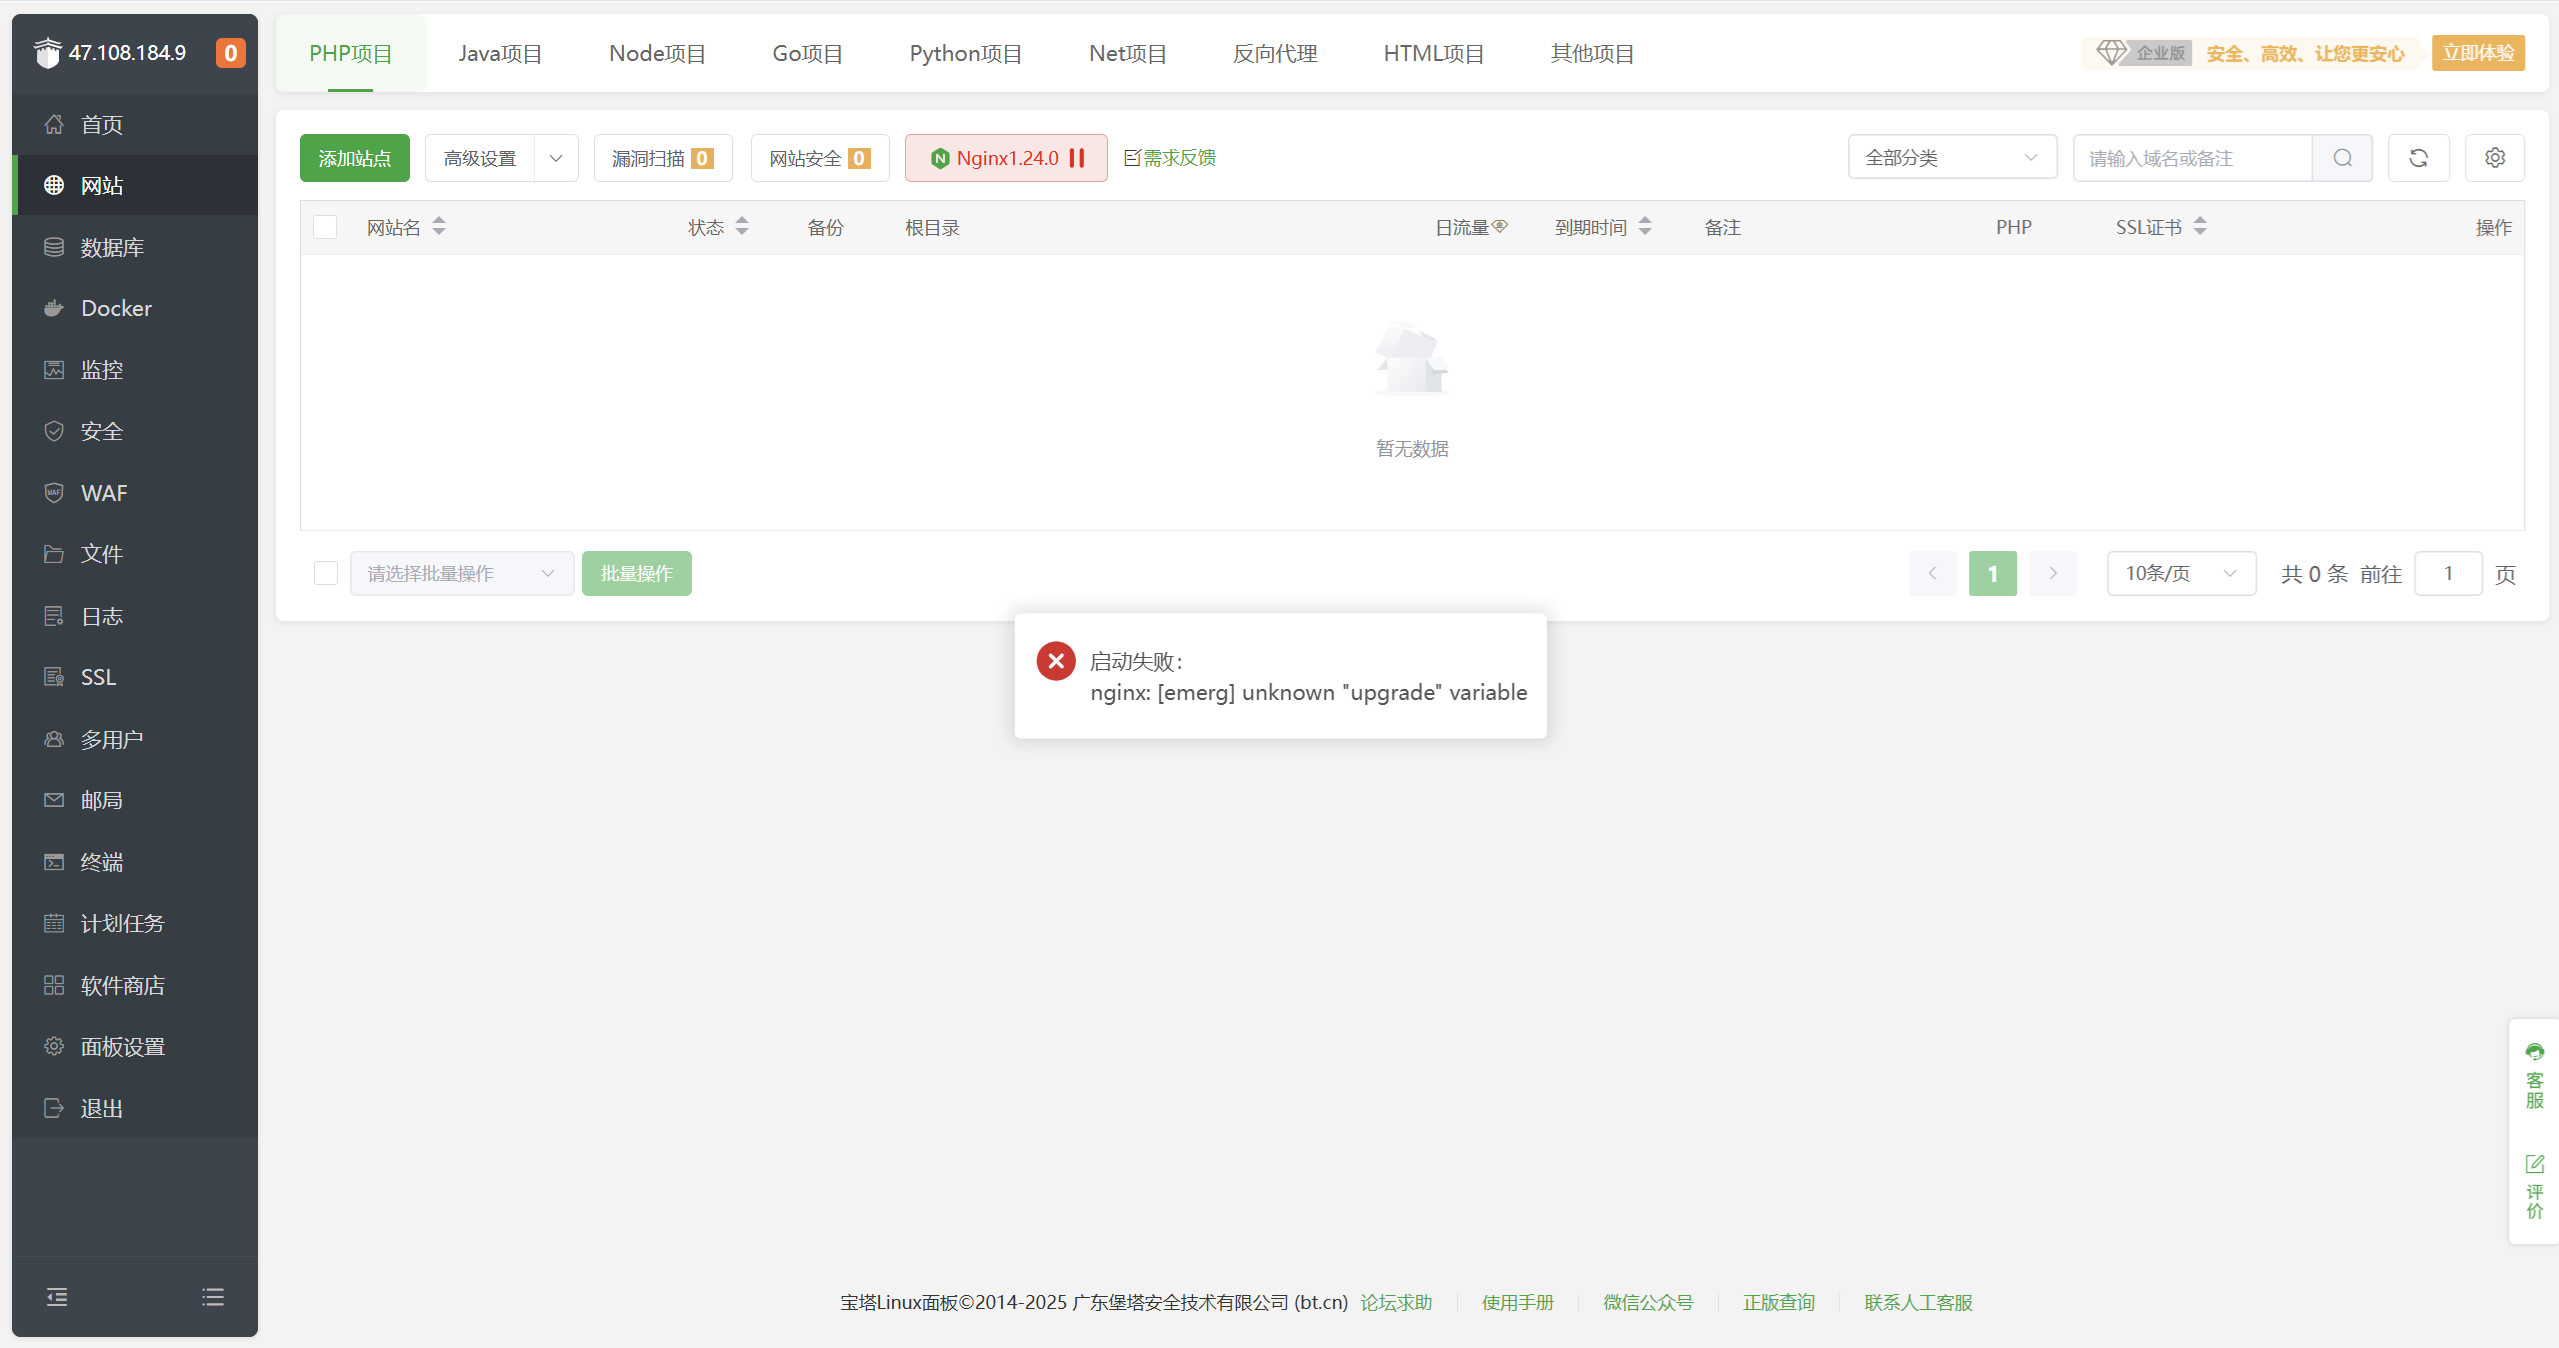The width and height of the screenshot is (2559, 1348).
Task: Open the 文件 file manager
Action: coord(135,554)
